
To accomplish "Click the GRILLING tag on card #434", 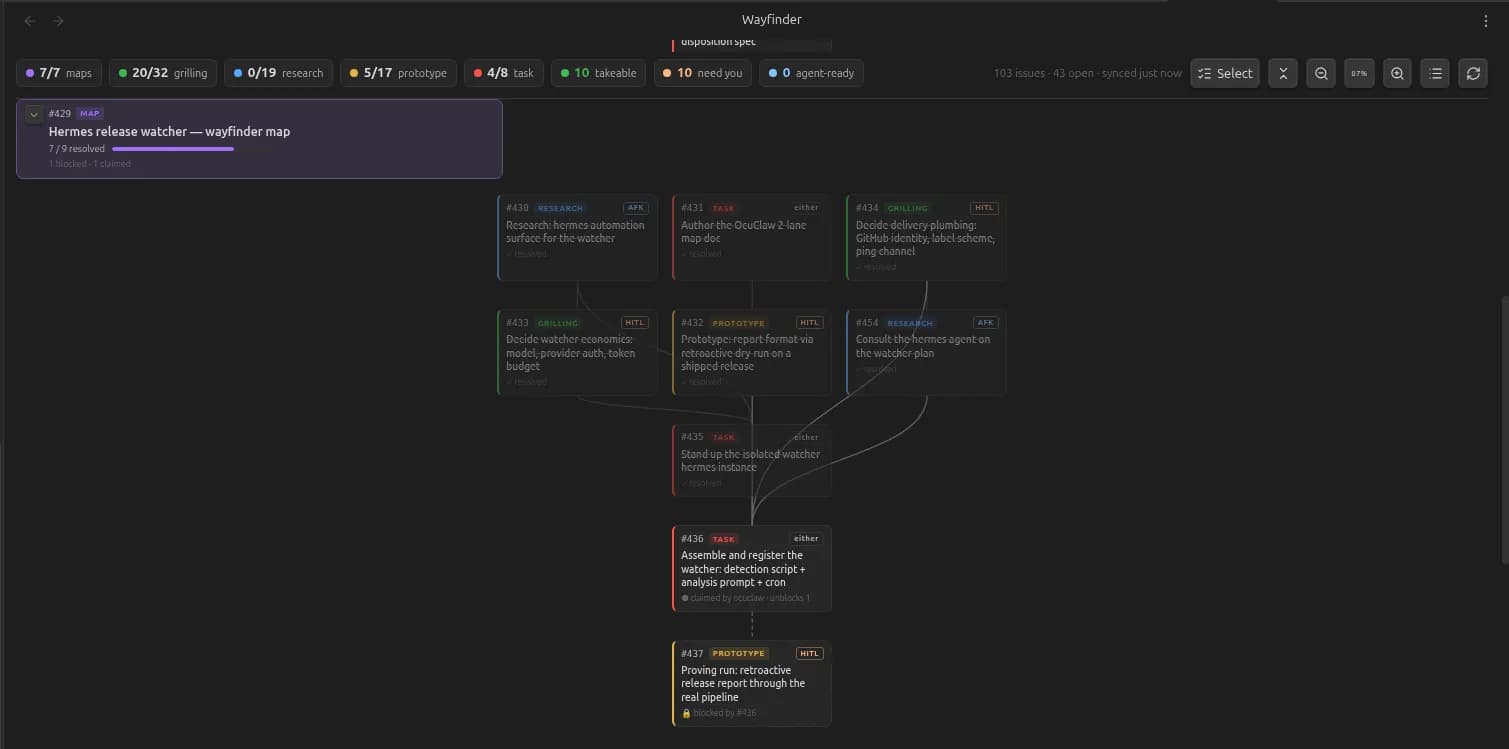I will click(x=907, y=208).
